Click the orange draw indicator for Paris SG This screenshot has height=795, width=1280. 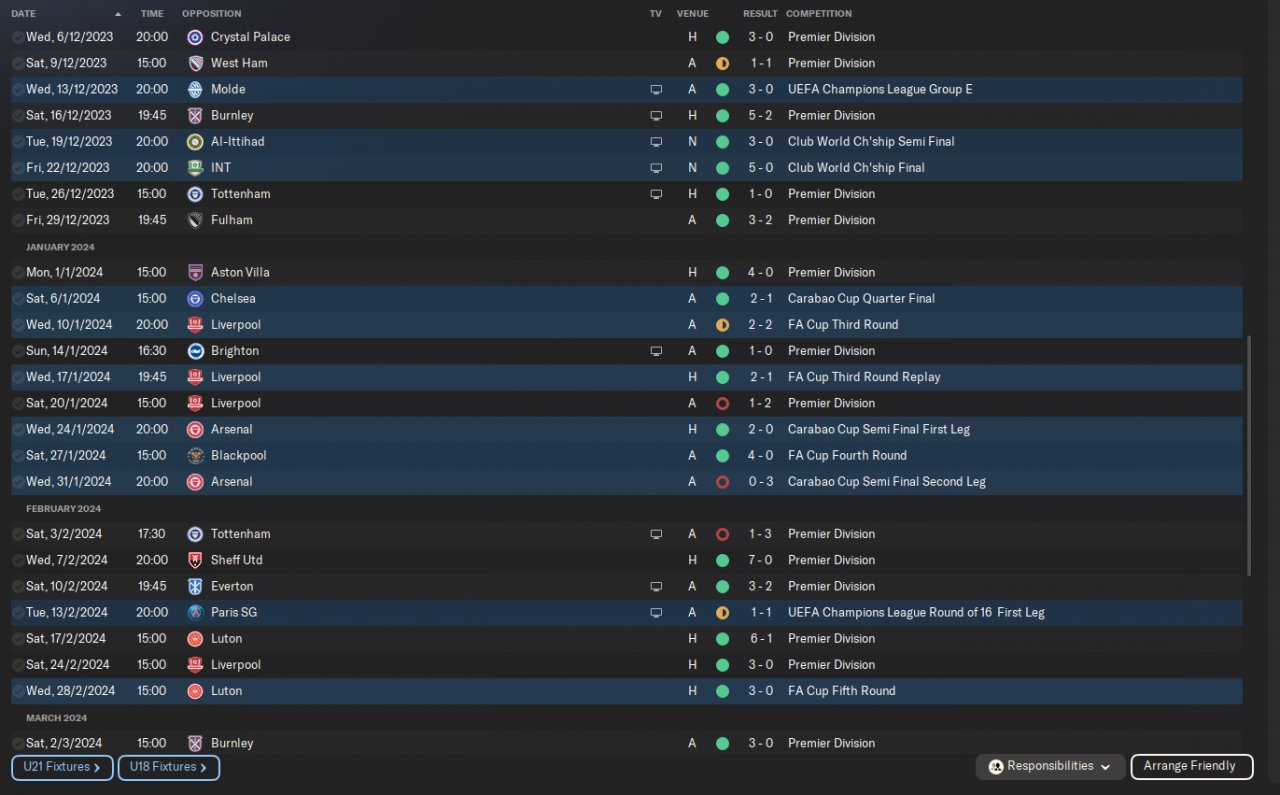pos(722,612)
